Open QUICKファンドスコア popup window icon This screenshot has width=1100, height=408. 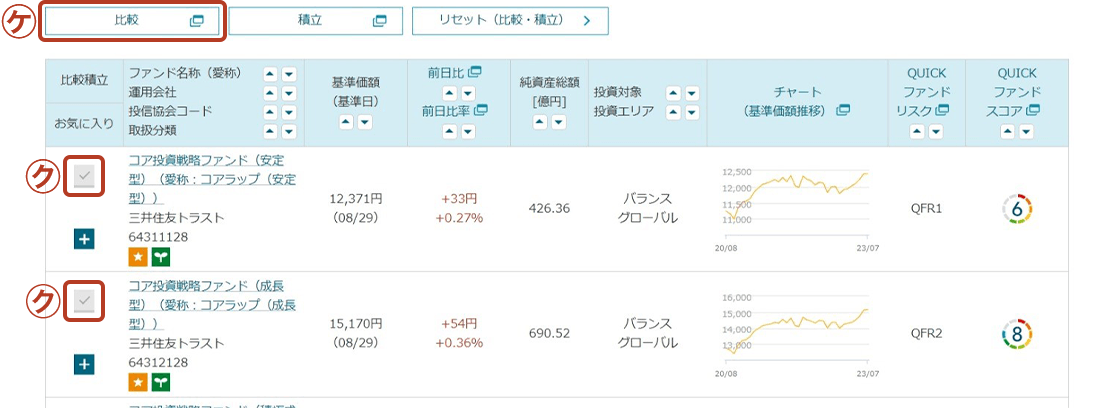1033,110
